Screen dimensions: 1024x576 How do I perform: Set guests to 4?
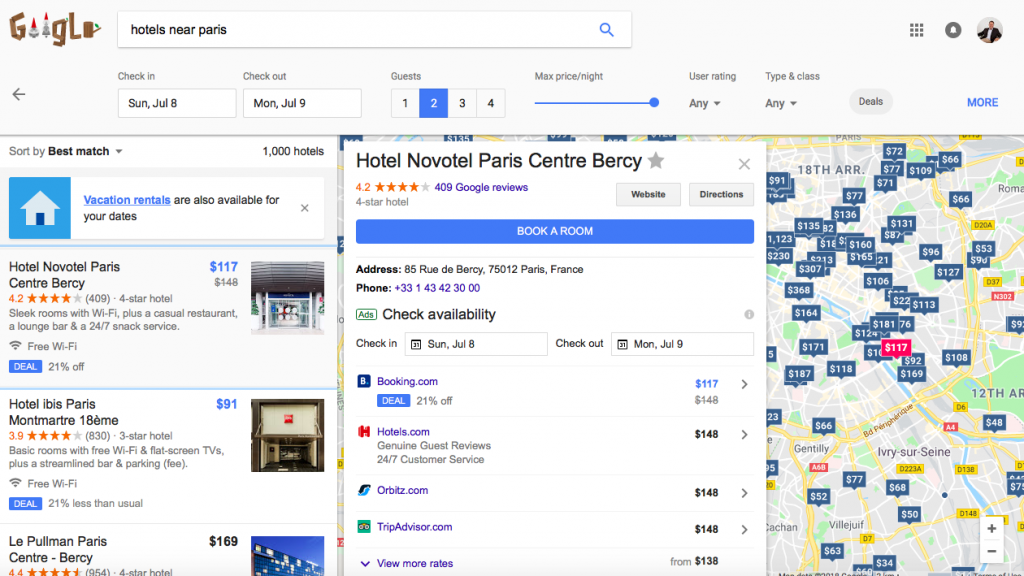[x=490, y=103]
